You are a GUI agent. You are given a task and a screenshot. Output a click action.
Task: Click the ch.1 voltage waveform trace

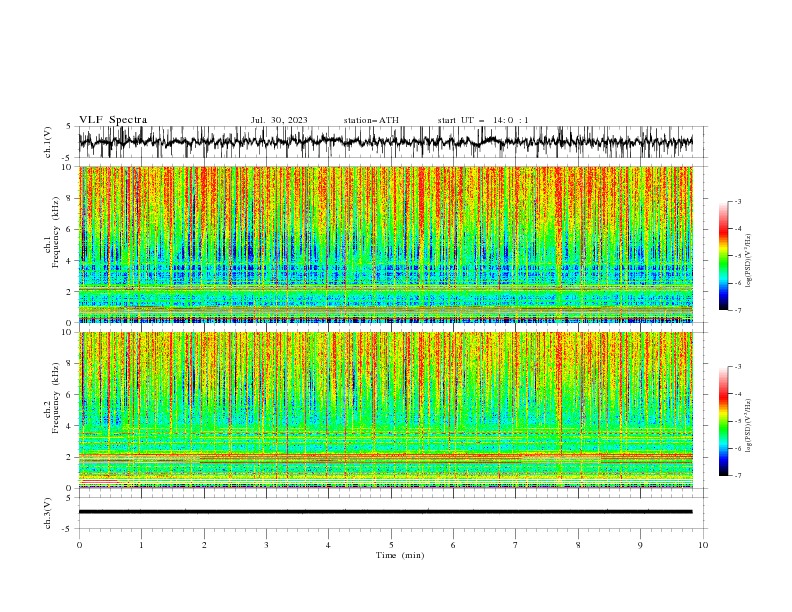(385, 142)
